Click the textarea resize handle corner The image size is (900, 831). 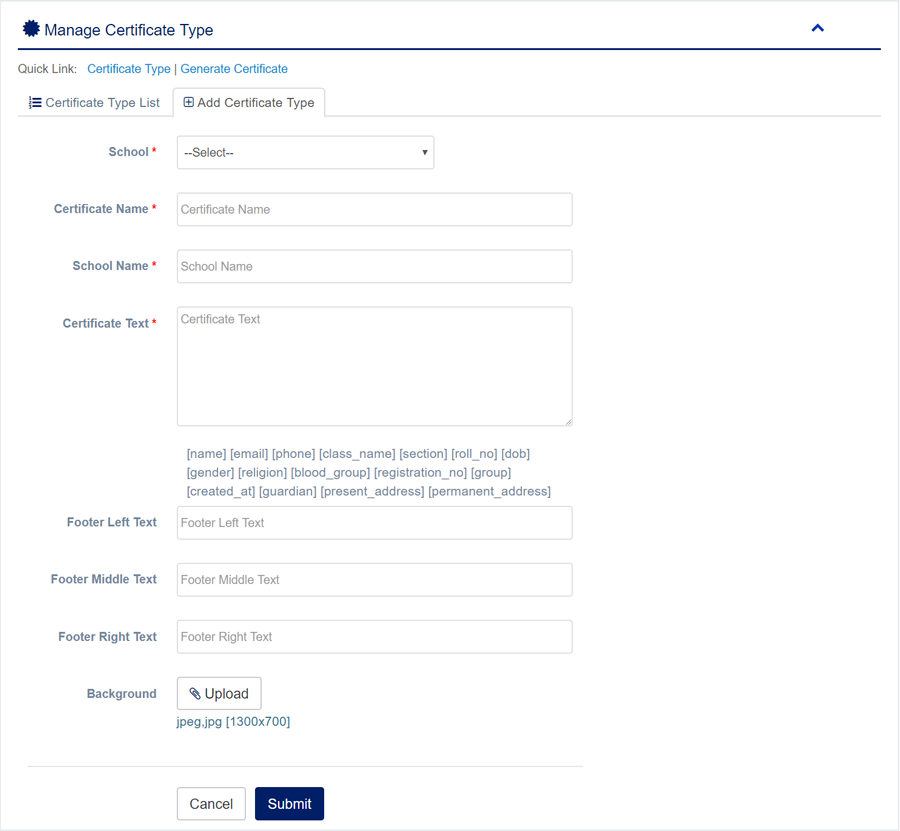568,422
